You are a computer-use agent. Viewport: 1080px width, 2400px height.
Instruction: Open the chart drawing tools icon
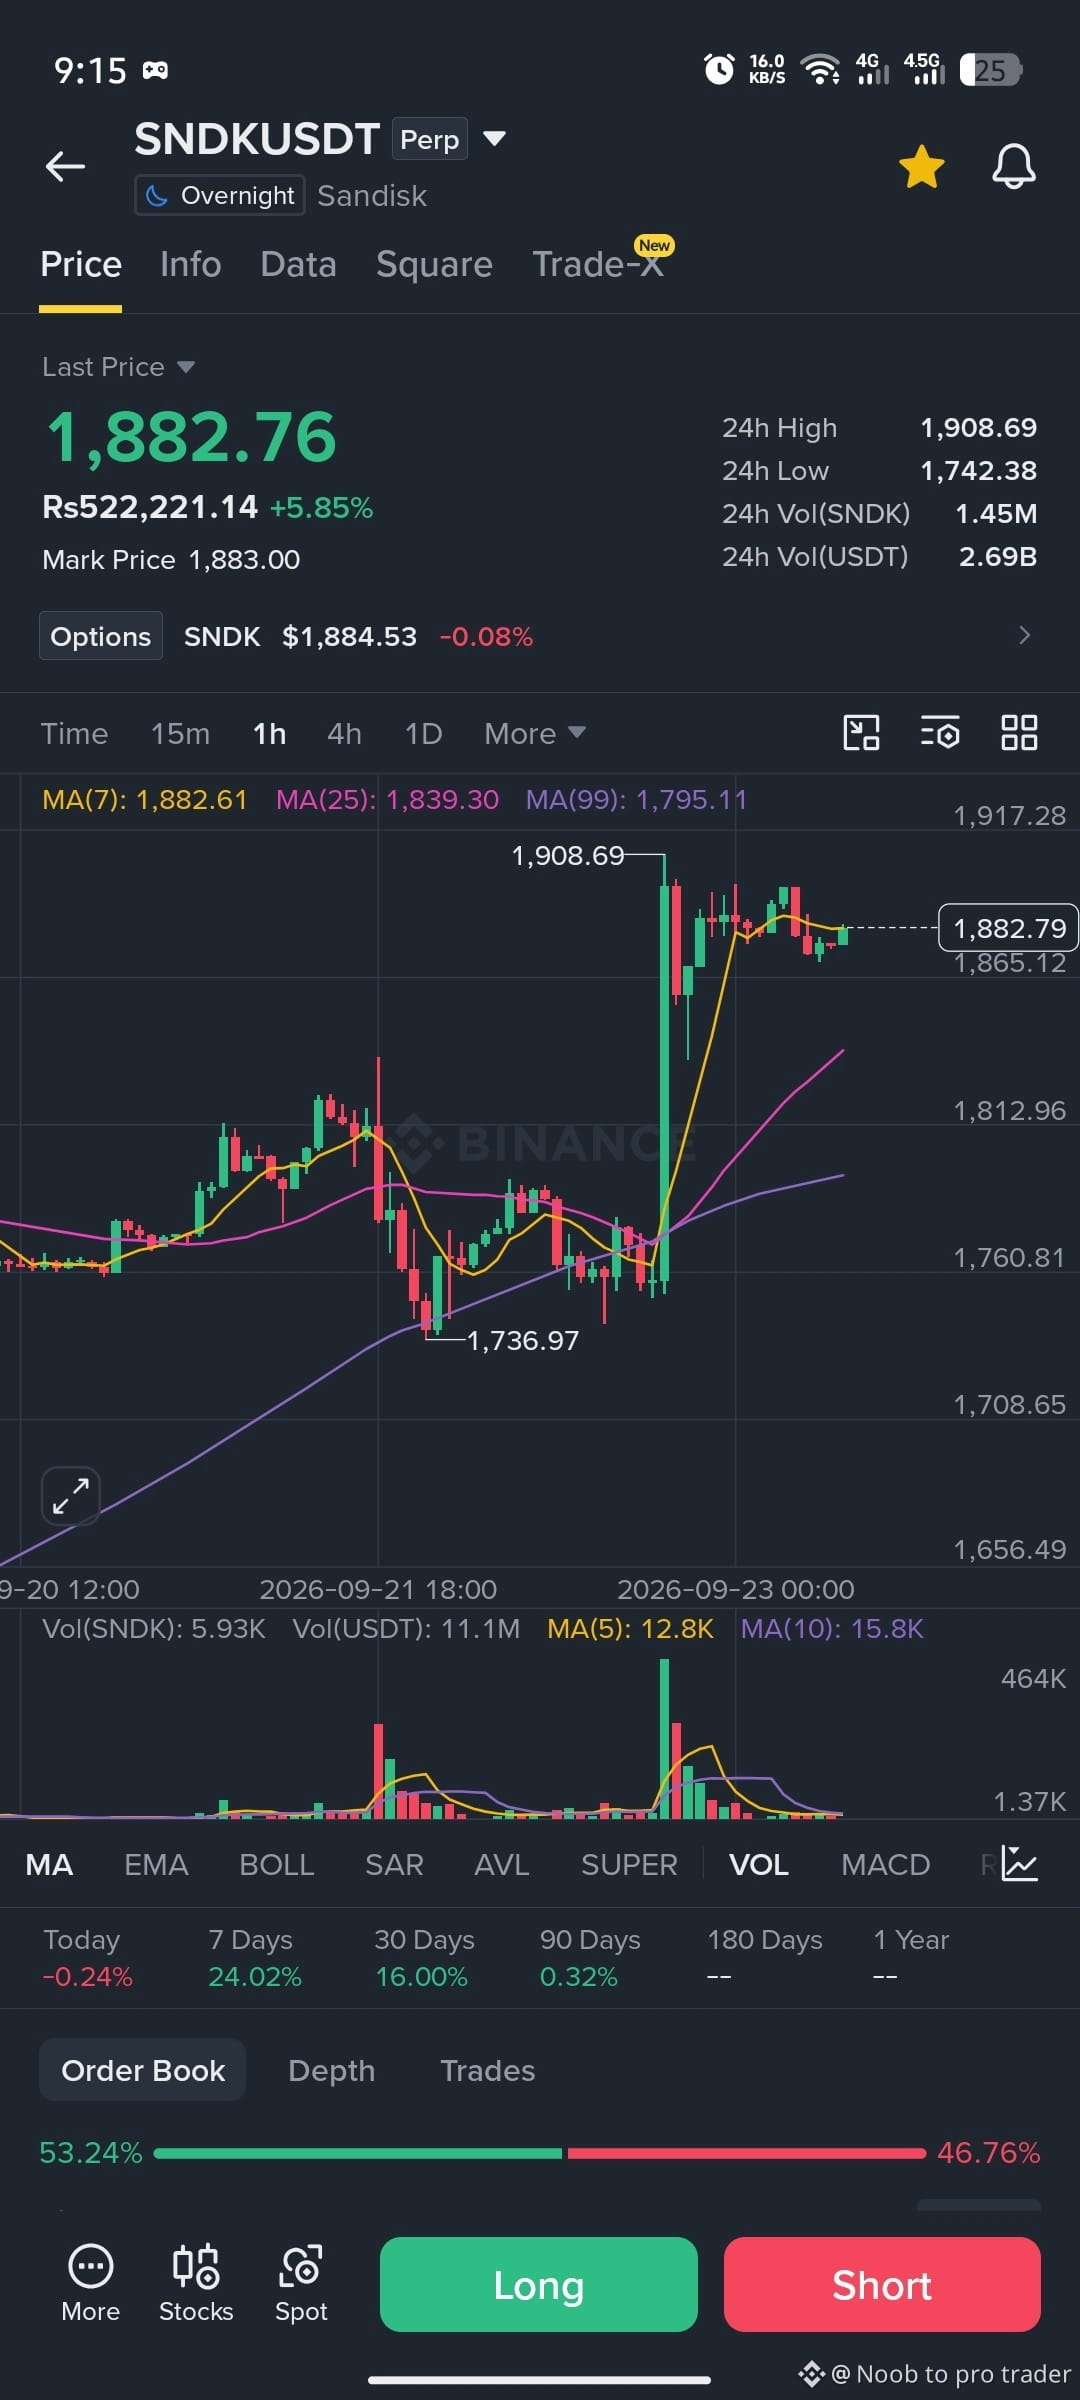[x=861, y=733]
